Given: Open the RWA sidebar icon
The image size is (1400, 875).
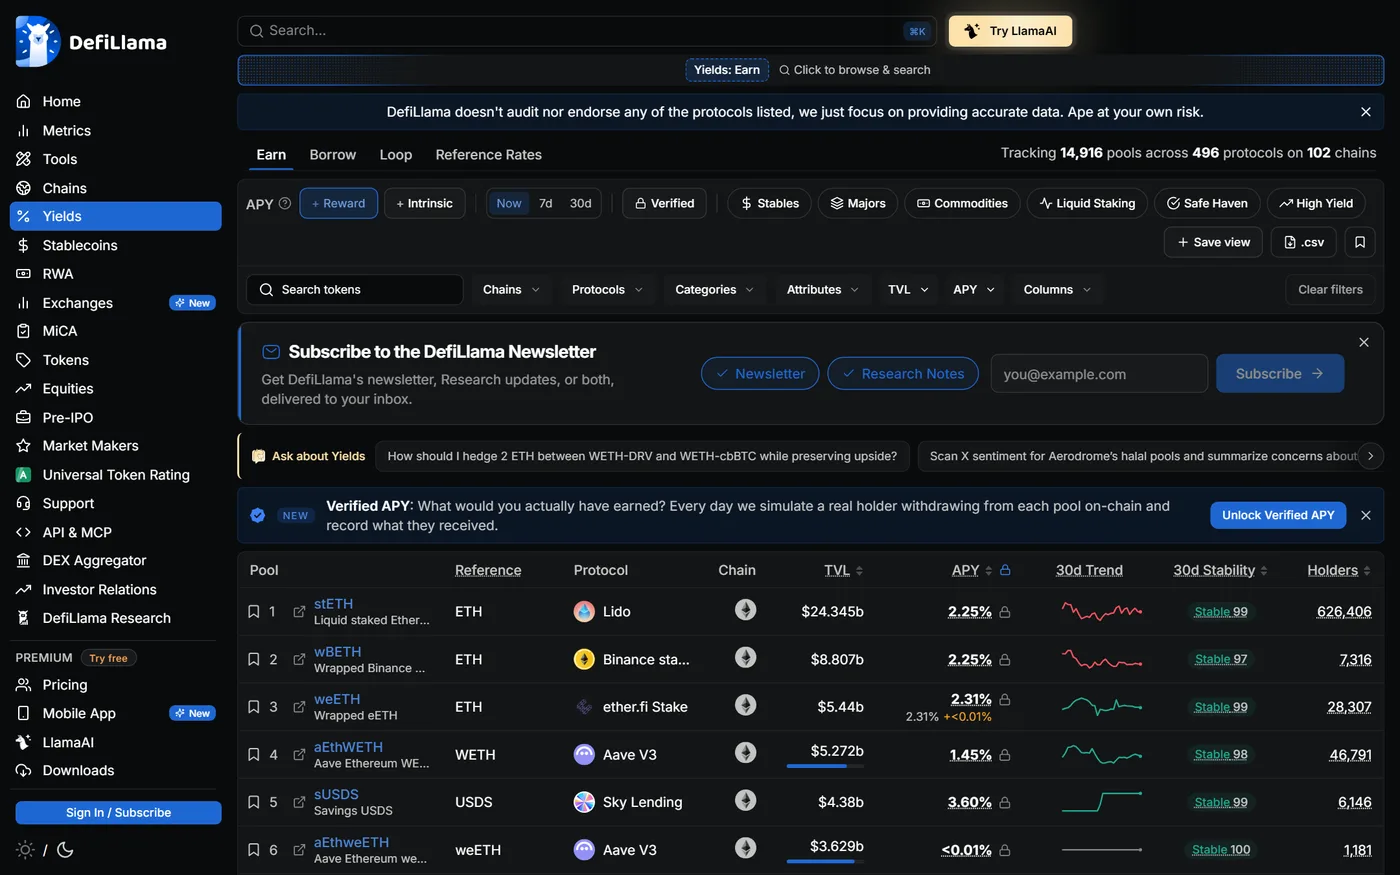Looking at the screenshot, I should click(24, 274).
